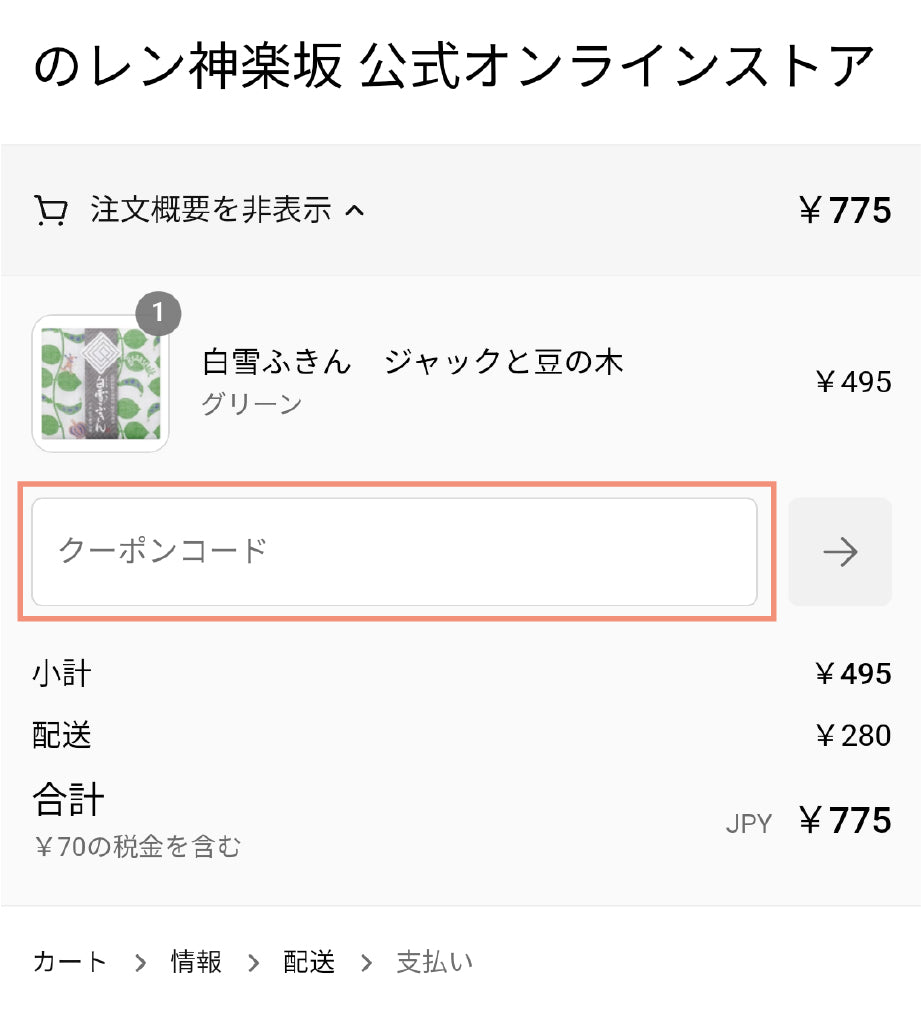Select the 配送 breadcrumb step
The image size is (921, 1009).
click(309, 962)
